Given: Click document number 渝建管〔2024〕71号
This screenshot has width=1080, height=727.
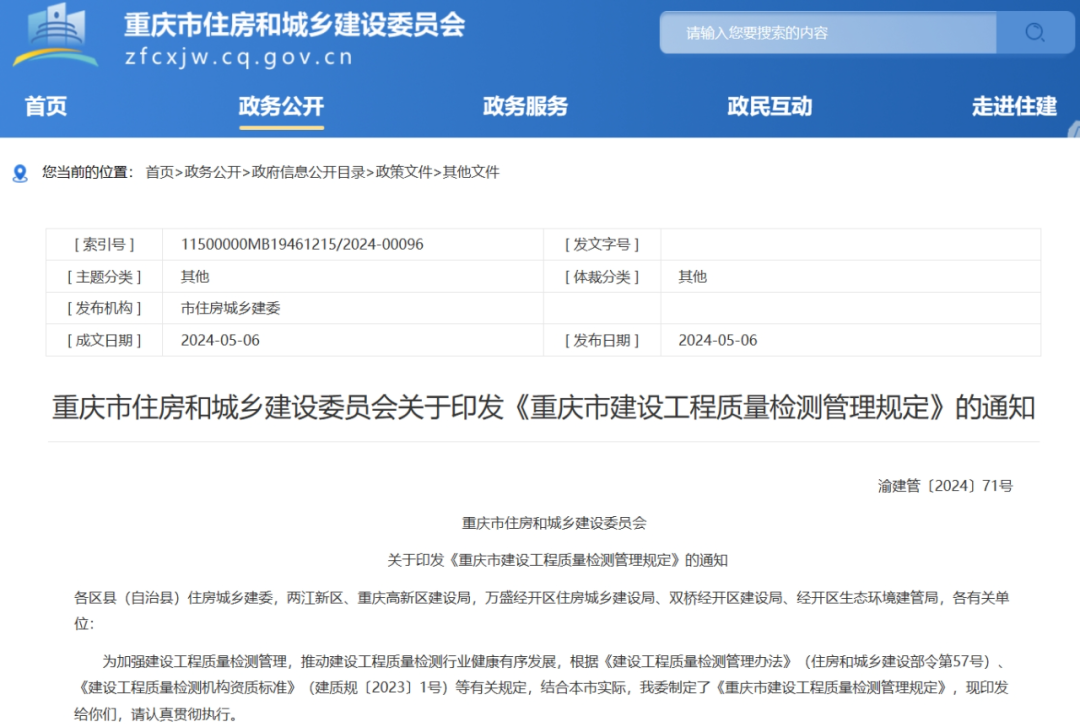Looking at the screenshot, I should coord(945,486).
